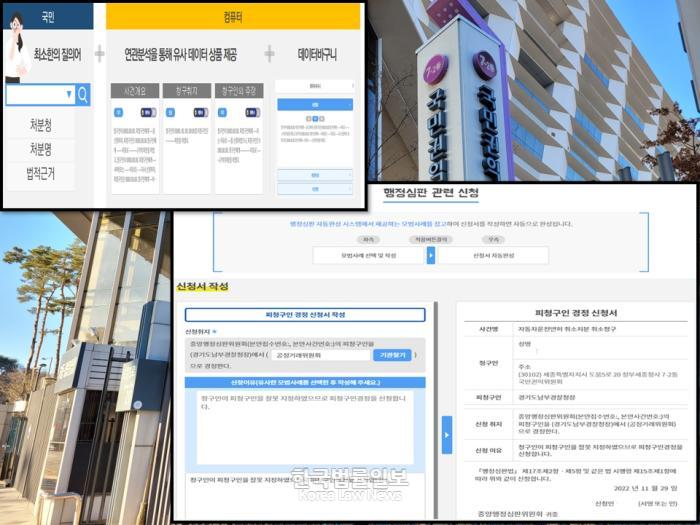Click the 피청구인 경정 신청서 preview title
700x525 pixels.
[576, 313]
